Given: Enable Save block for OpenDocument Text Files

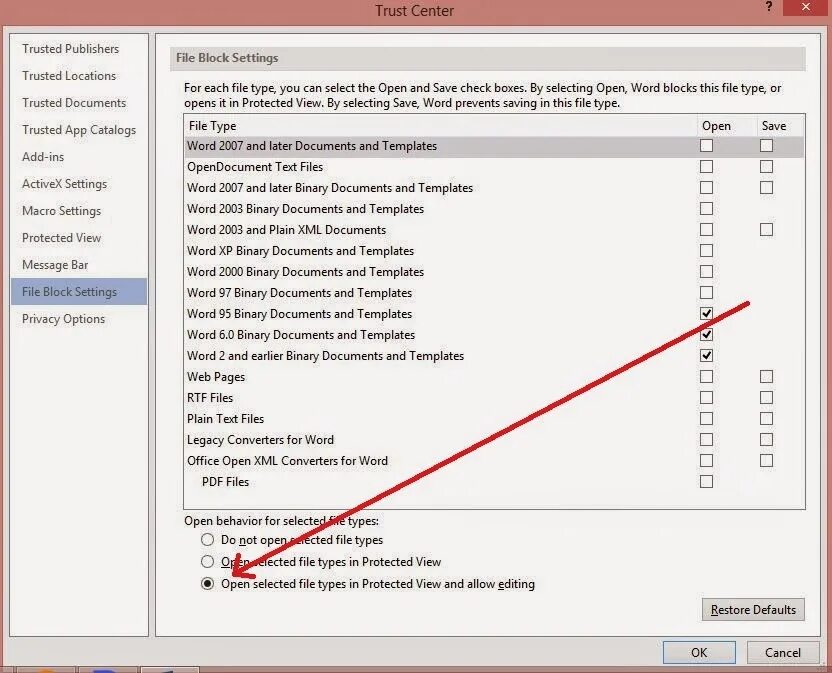Looking at the screenshot, I should (x=766, y=167).
